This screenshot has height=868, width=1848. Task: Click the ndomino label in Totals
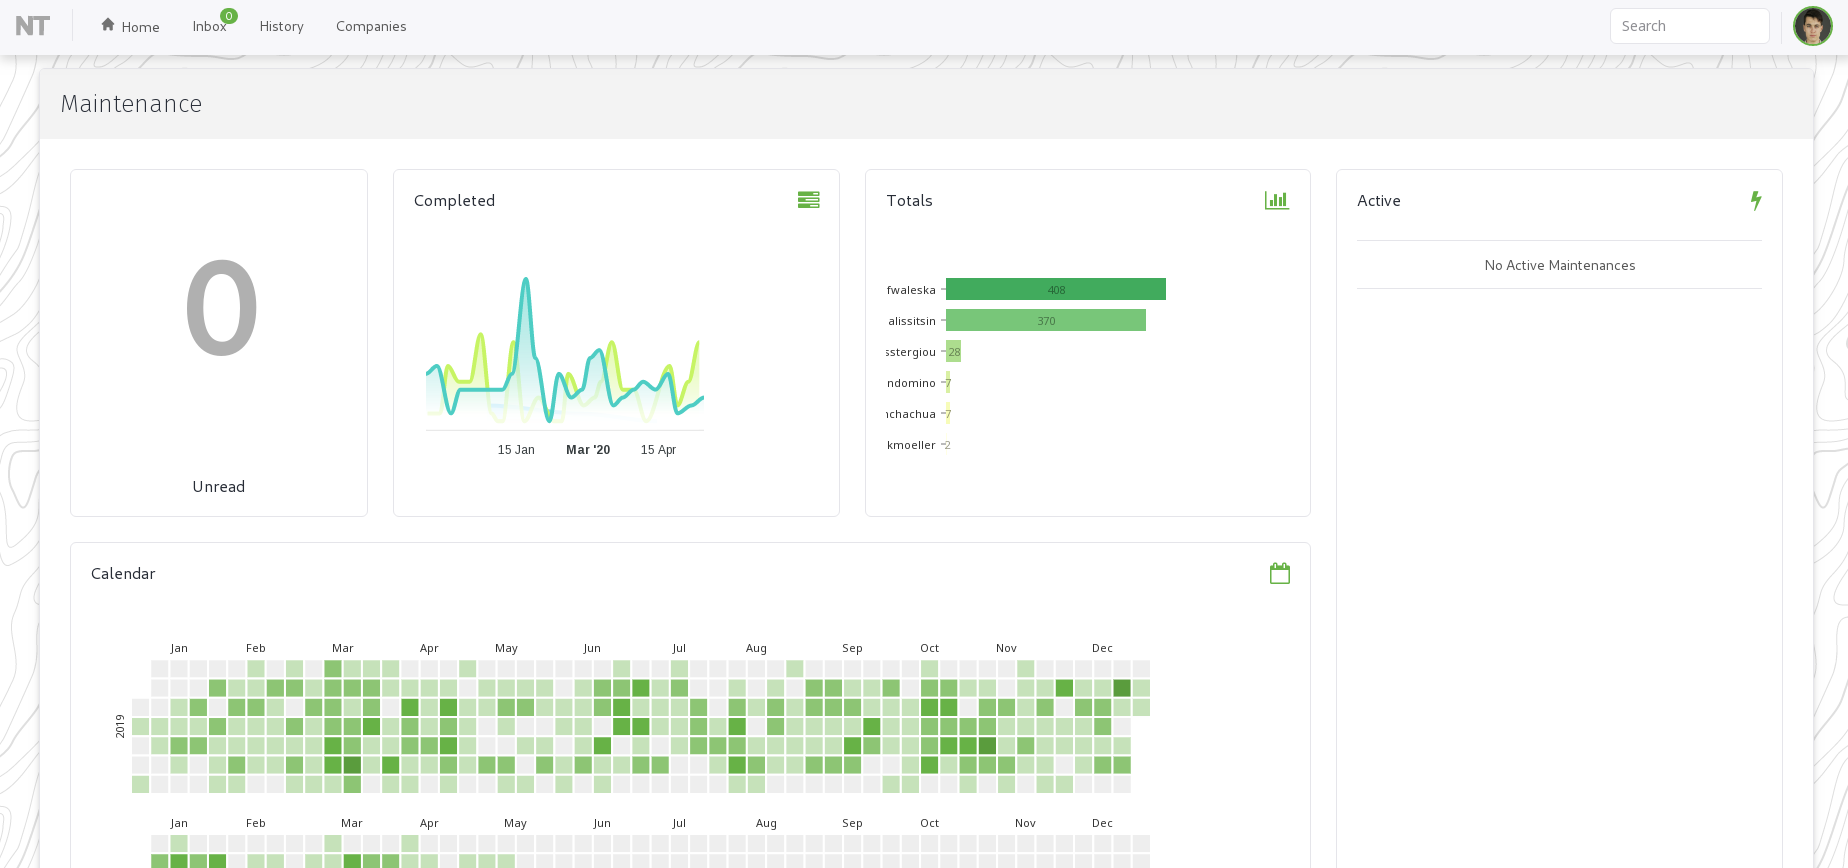click(x=911, y=383)
